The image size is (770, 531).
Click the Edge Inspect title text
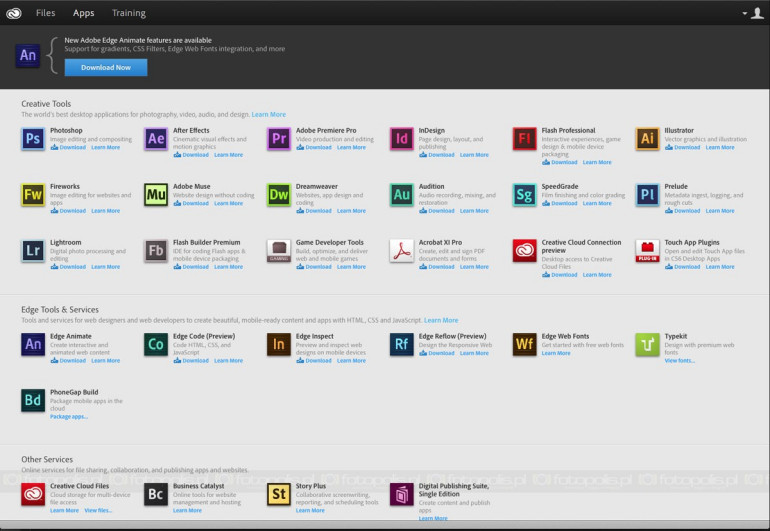point(315,336)
